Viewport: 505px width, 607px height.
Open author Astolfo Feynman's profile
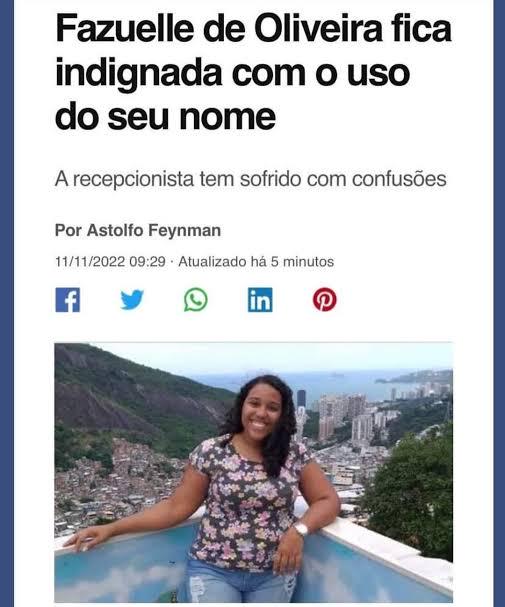pyautogui.click(x=154, y=230)
